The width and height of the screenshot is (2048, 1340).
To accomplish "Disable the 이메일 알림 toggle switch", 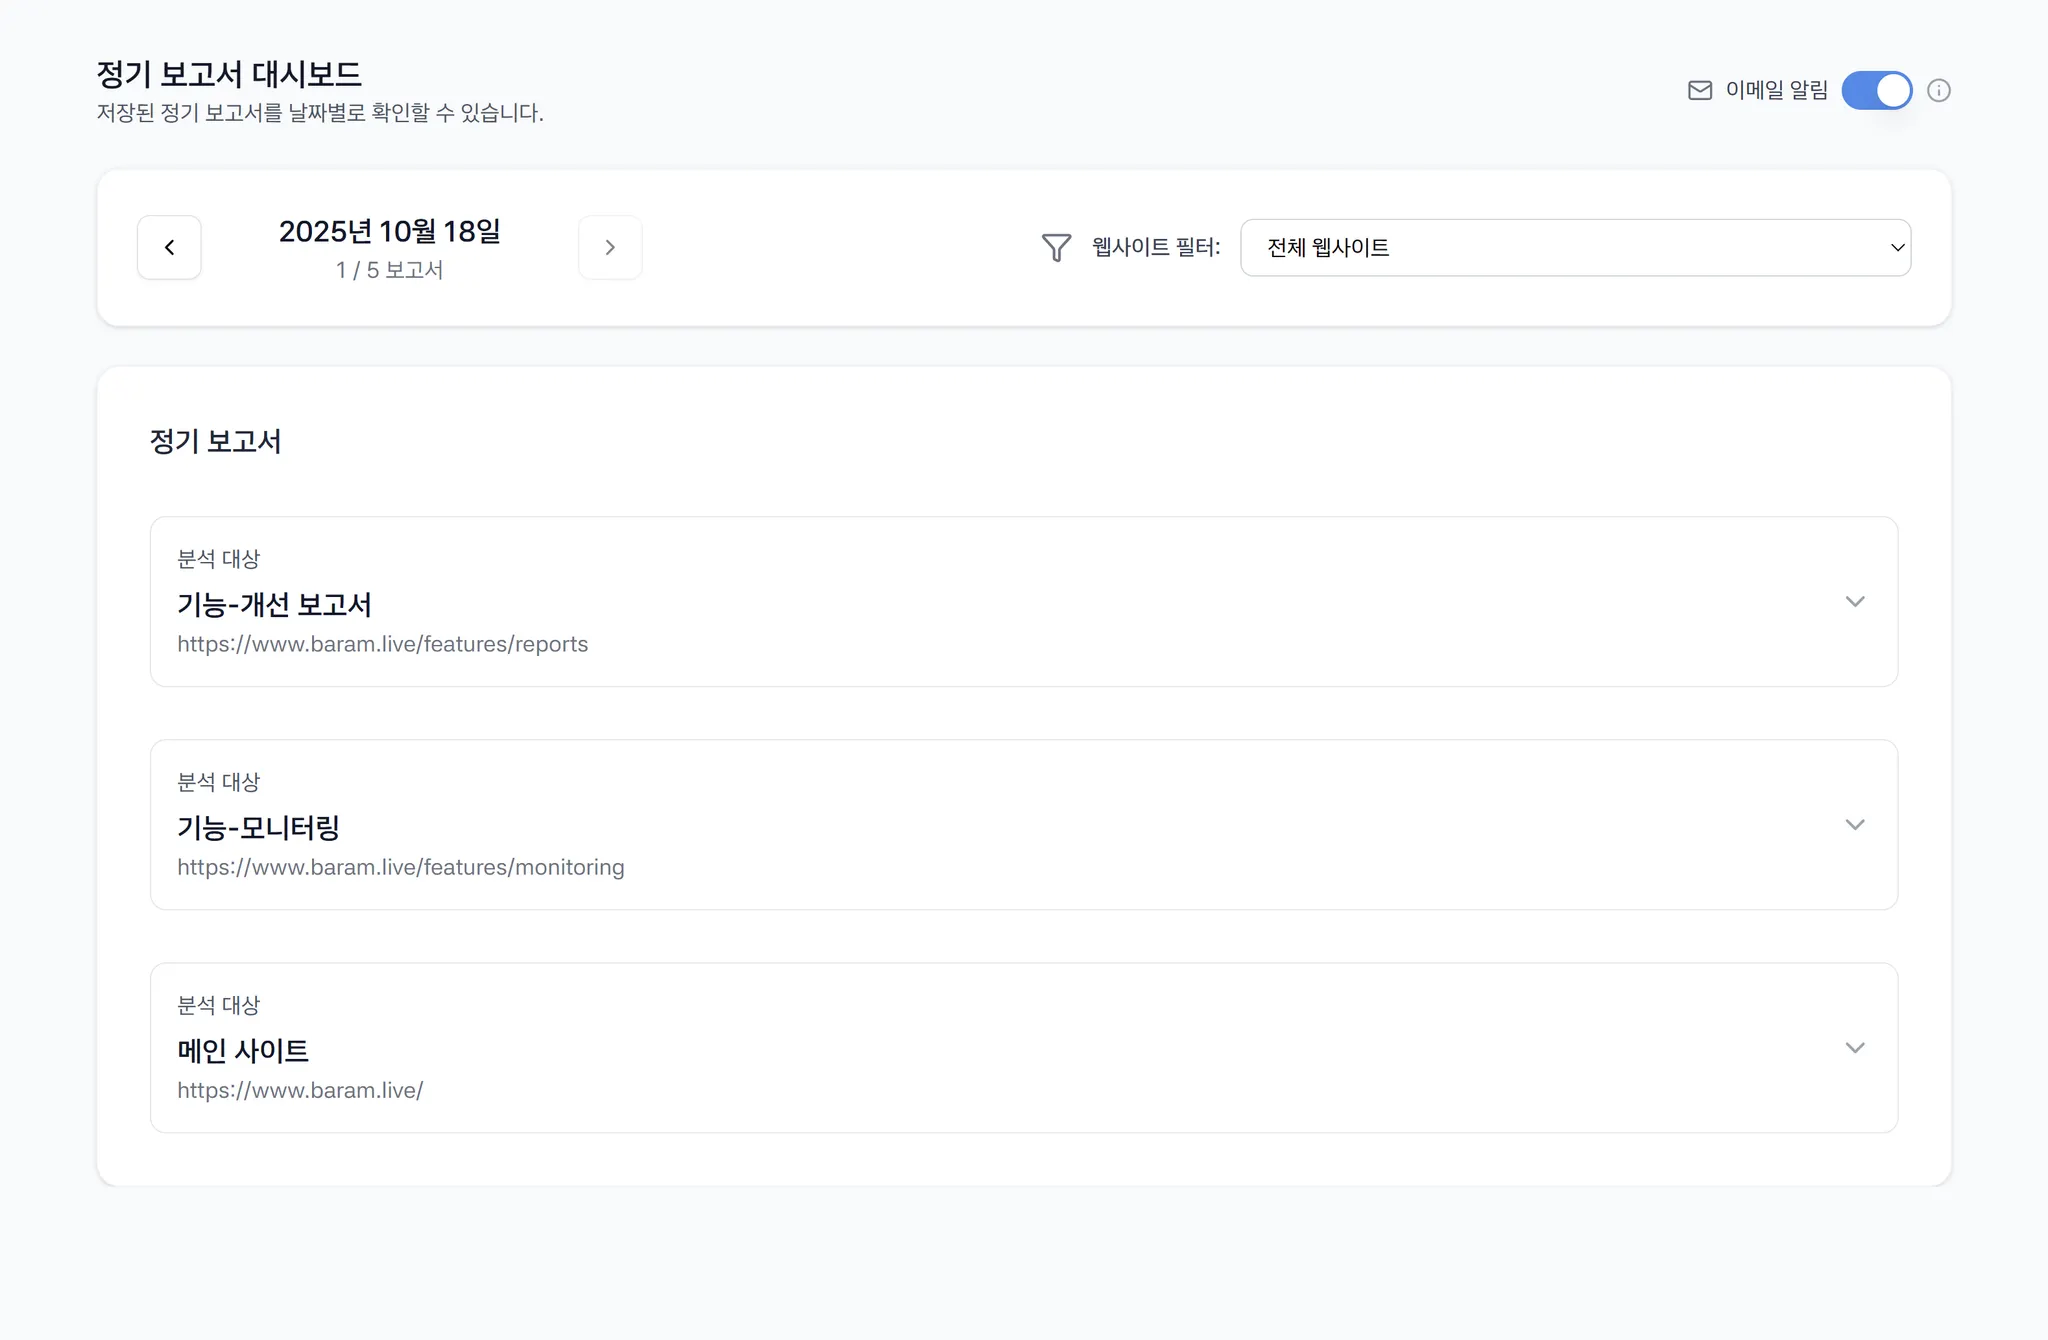I will pos(1876,91).
